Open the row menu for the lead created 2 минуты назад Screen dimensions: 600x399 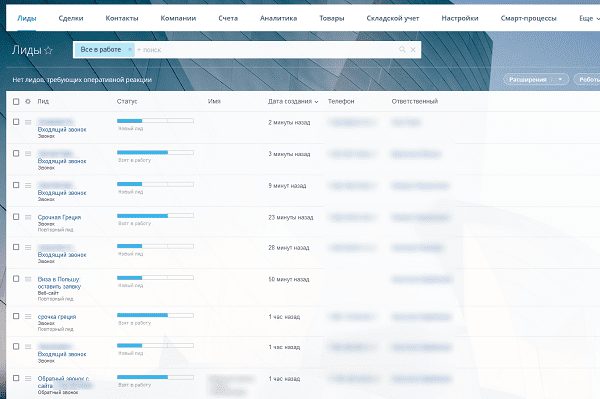pyautogui.click(x=28, y=122)
